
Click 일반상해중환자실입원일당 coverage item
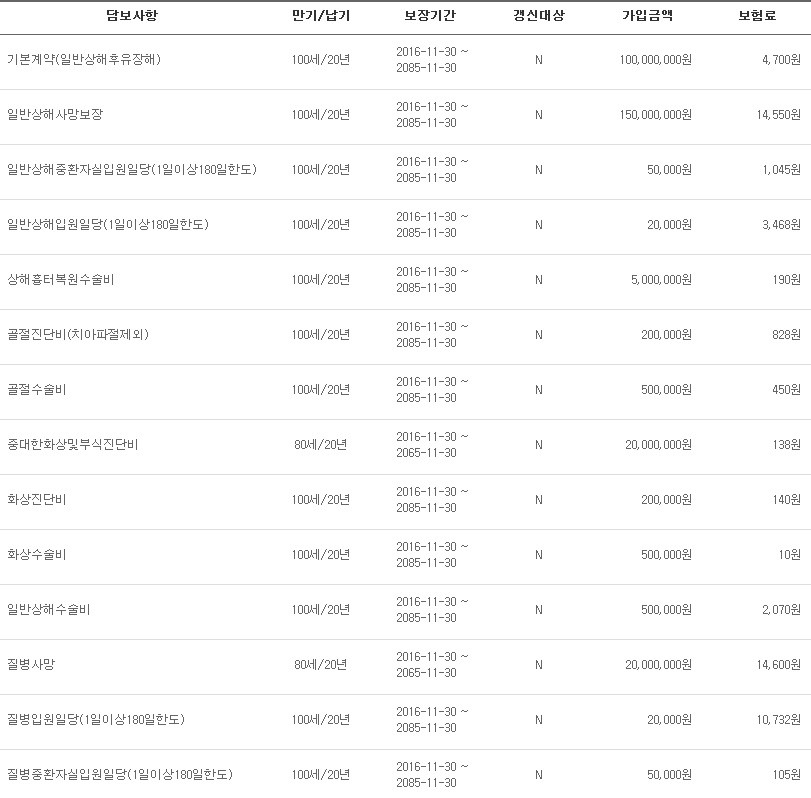[x=132, y=170]
